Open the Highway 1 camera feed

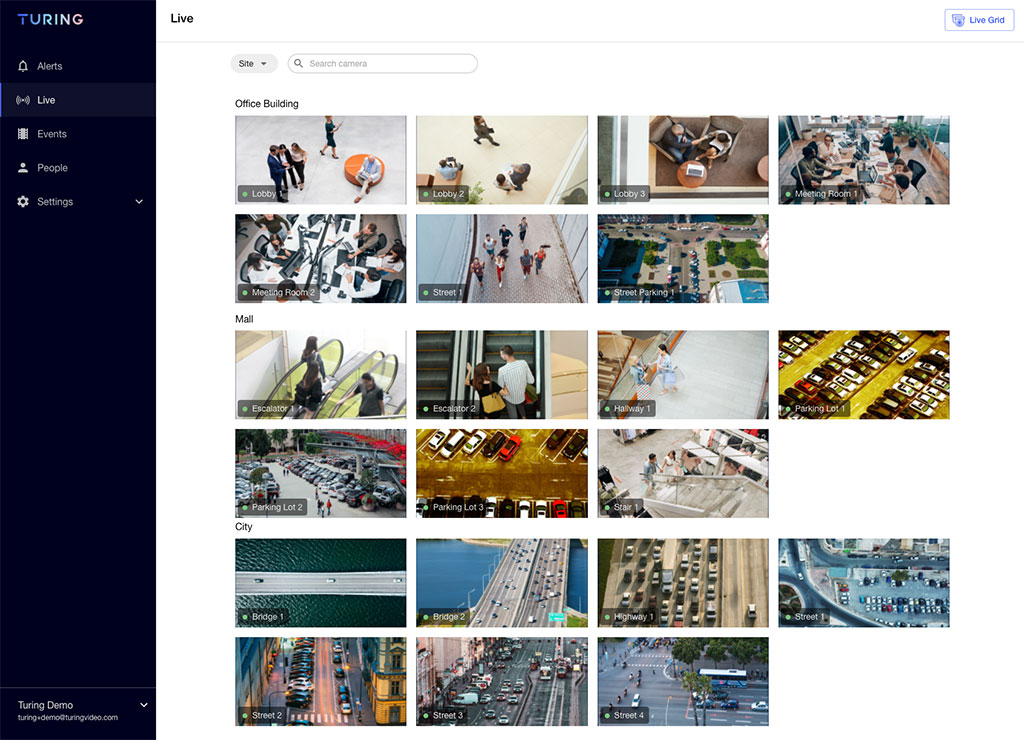pos(683,583)
